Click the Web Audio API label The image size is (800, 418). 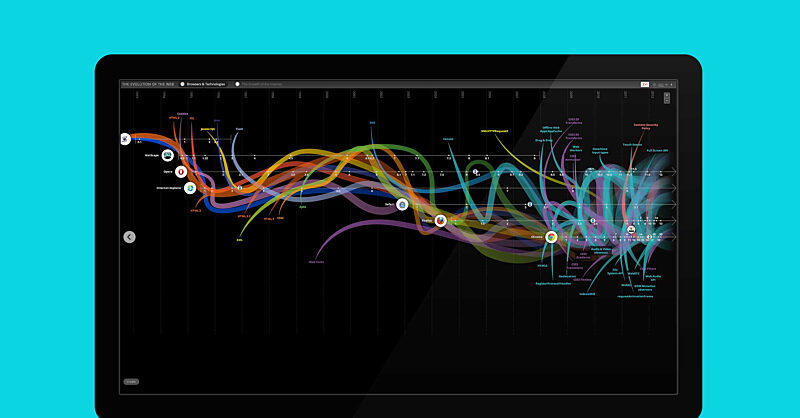pyautogui.click(x=653, y=278)
